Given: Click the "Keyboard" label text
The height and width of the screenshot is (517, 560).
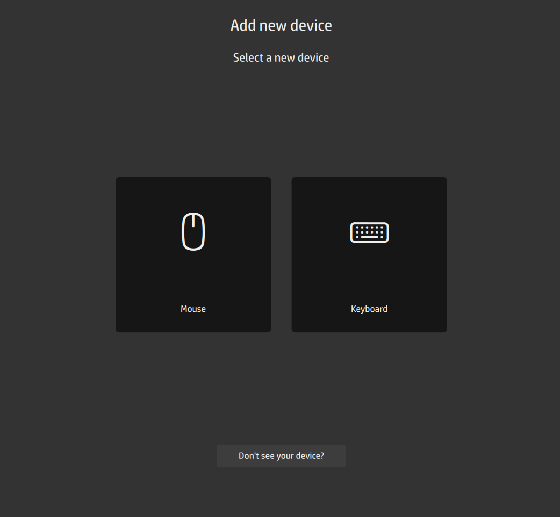Looking at the screenshot, I should coord(369,309).
